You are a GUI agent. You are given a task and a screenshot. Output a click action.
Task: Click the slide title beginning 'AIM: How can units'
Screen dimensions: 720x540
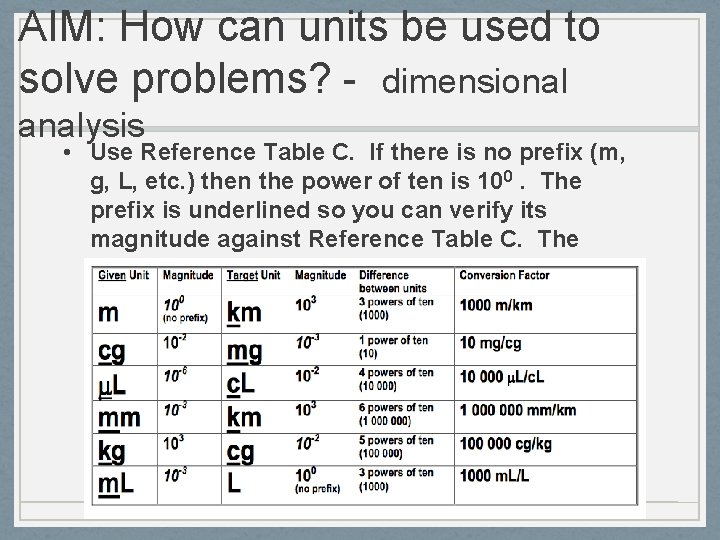[x=309, y=74]
